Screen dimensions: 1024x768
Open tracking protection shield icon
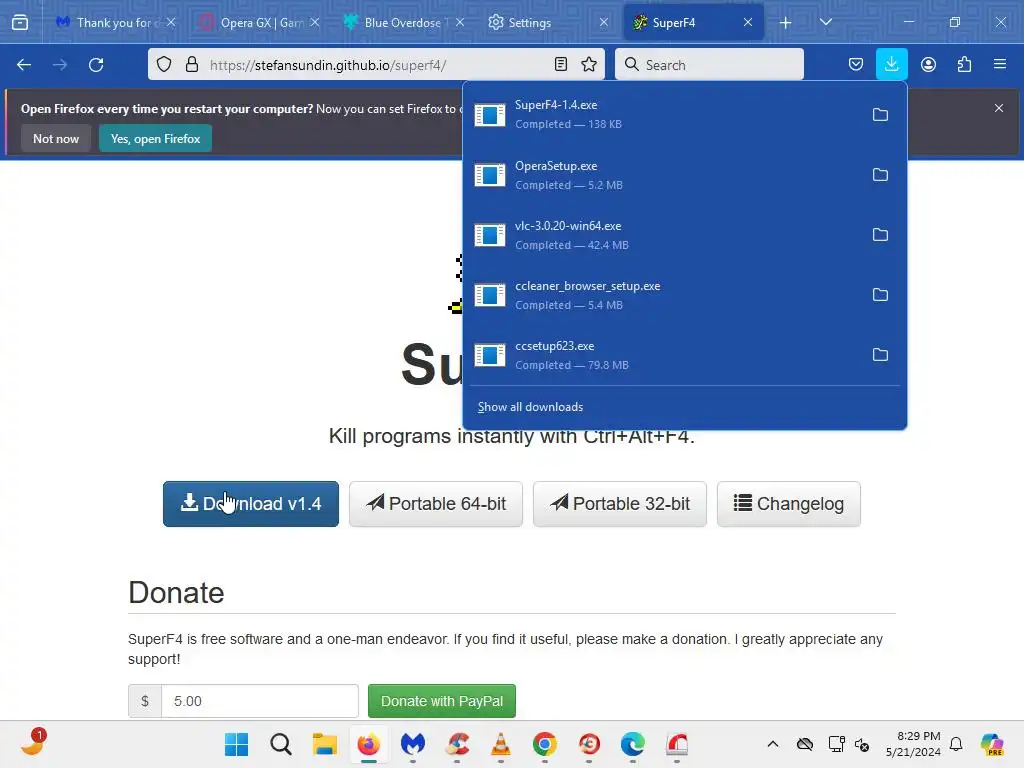pos(164,65)
